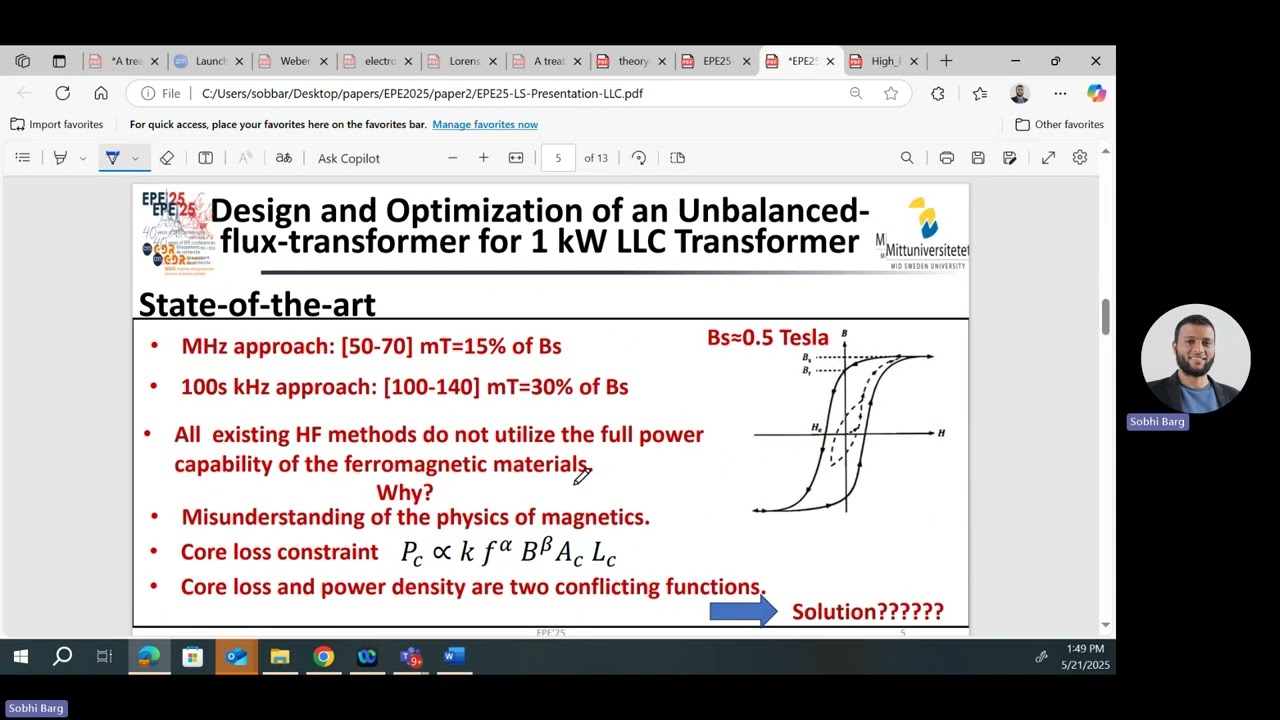Expand the Highlight tool color options
This screenshot has width=1280, height=720.
[x=82, y=158]
